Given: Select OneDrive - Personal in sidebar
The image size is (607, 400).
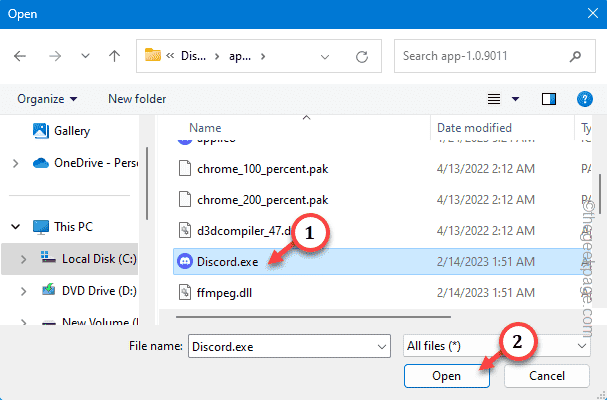Looking at the screenshot, I should click(96, 163).
